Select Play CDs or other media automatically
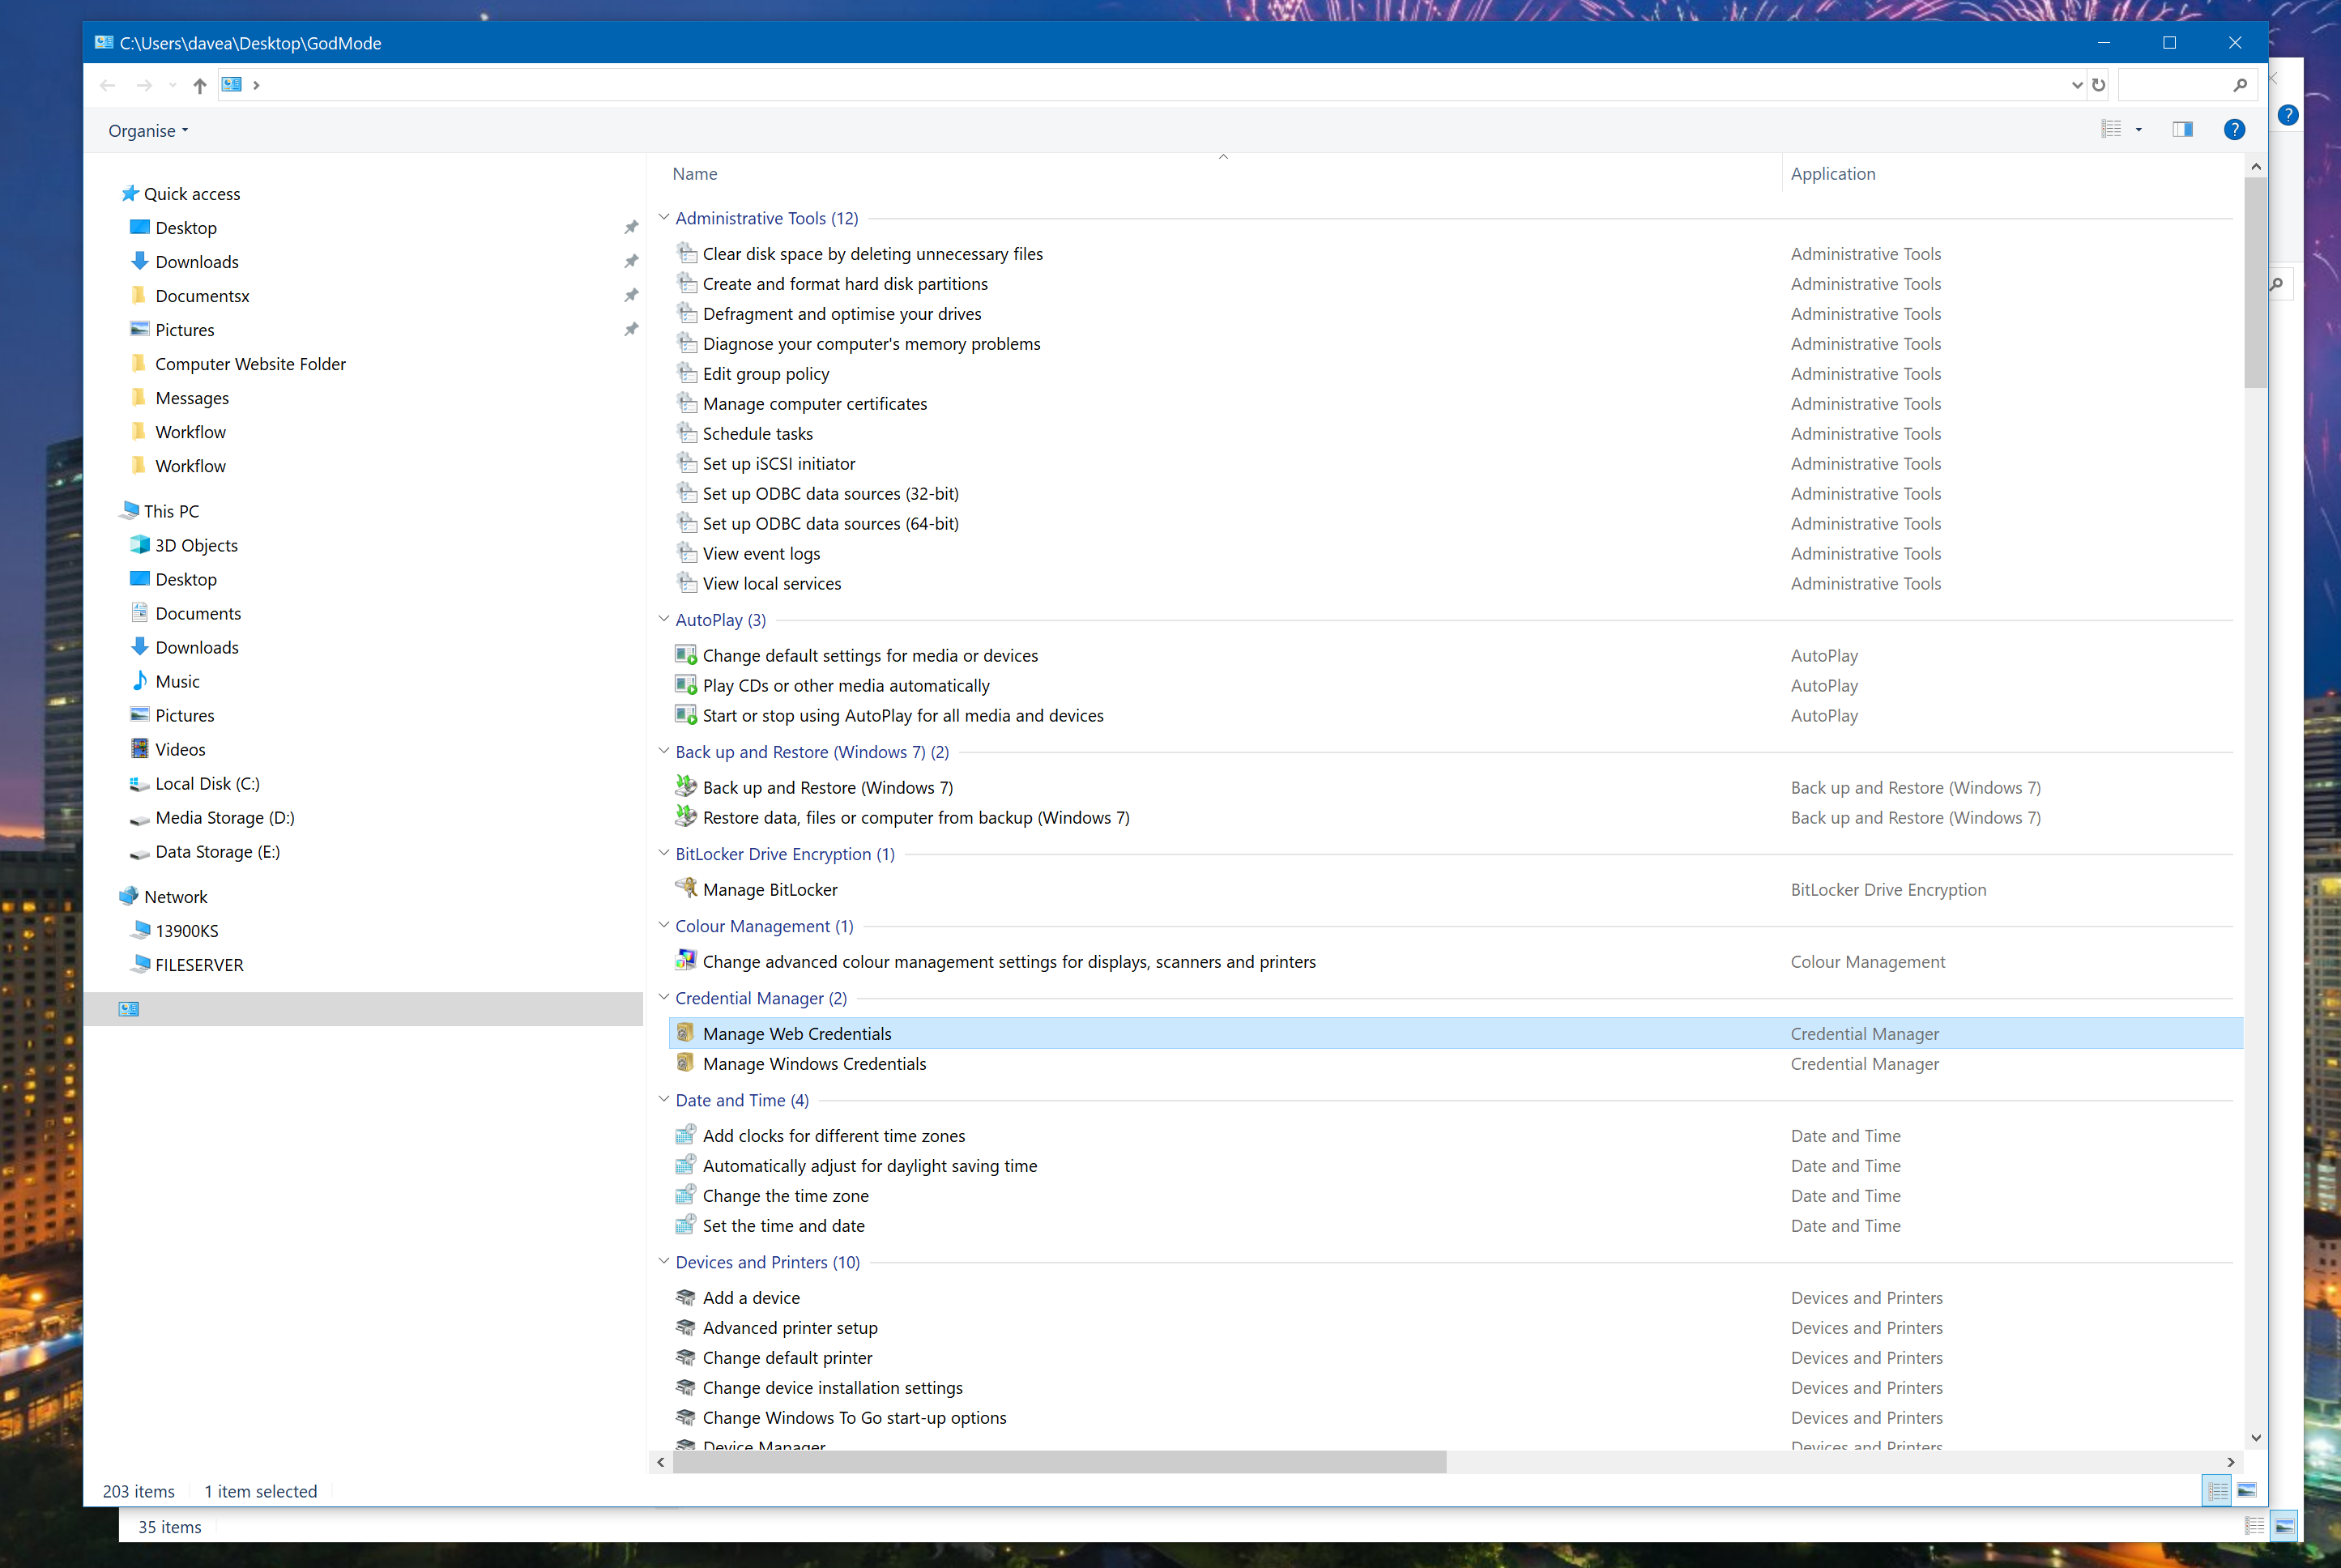 pyautogui.click(x=846, y=686)
